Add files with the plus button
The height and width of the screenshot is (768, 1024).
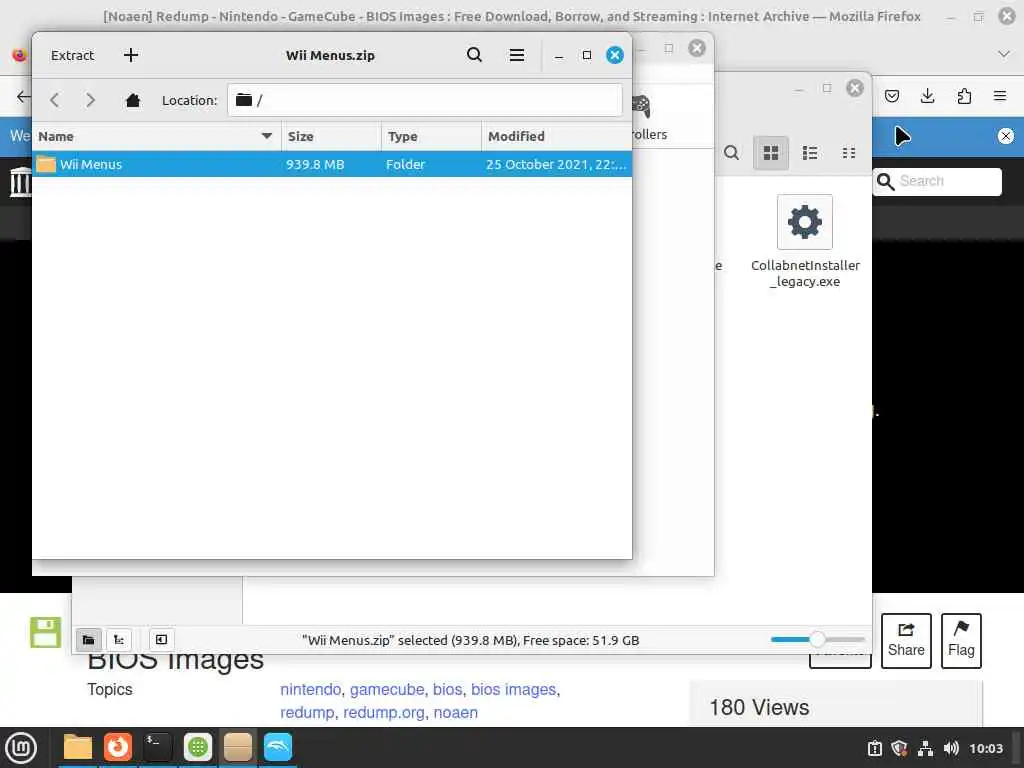pyautogui.click(x=131, y=56)
